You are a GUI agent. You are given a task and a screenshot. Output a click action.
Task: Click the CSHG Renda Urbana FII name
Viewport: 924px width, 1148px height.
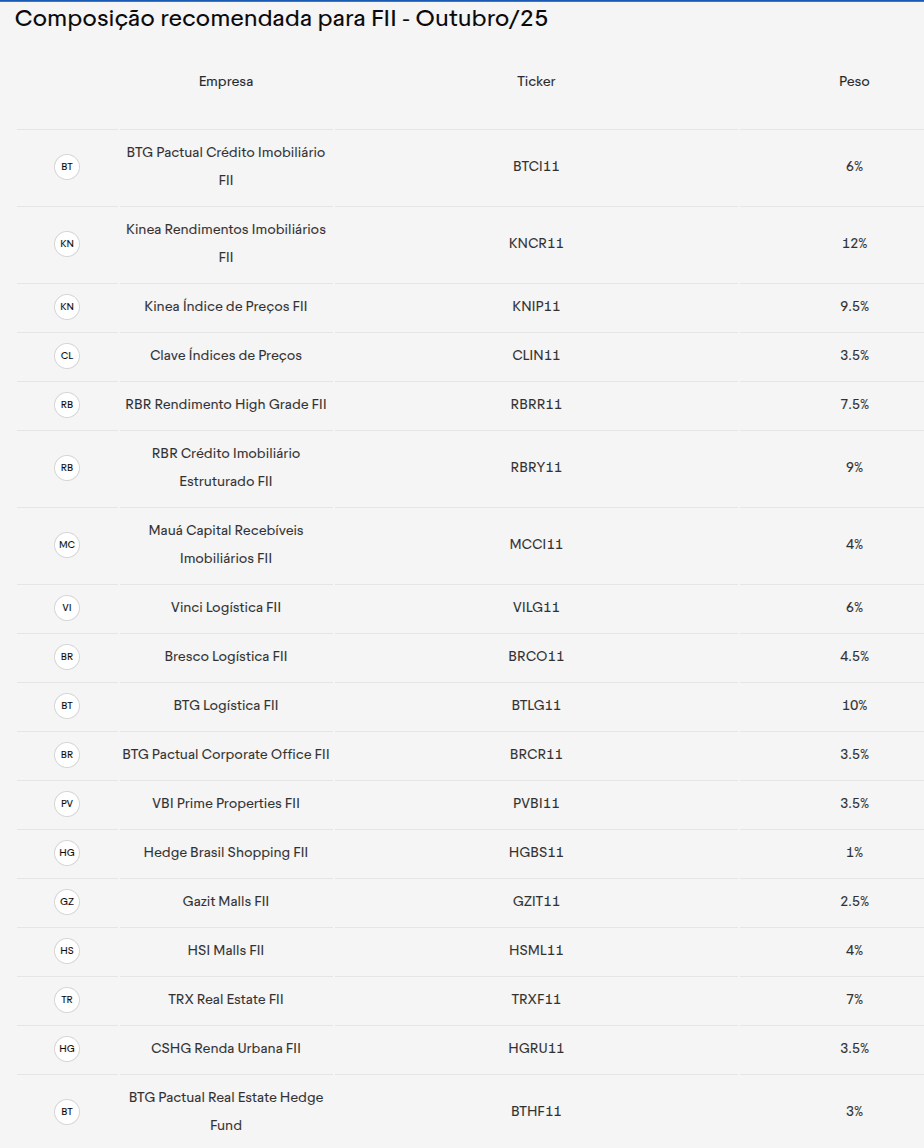click(226, 1049)
